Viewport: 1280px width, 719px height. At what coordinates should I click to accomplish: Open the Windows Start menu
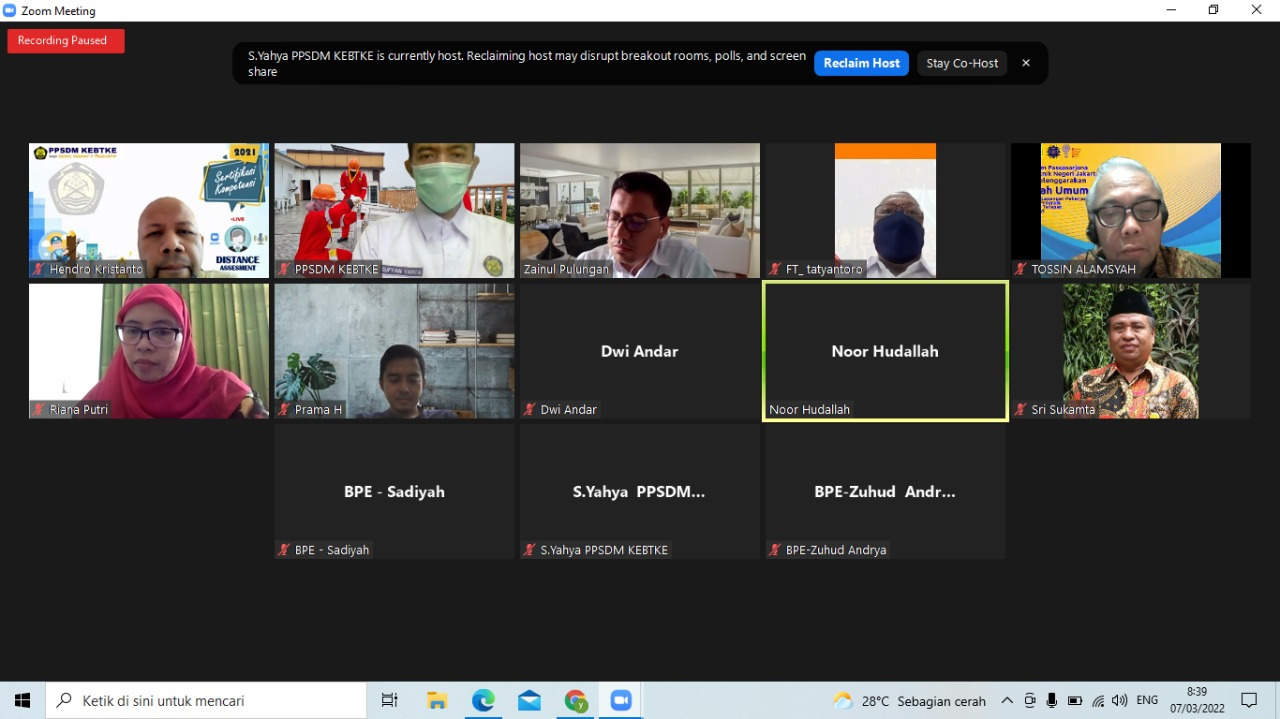22,700
